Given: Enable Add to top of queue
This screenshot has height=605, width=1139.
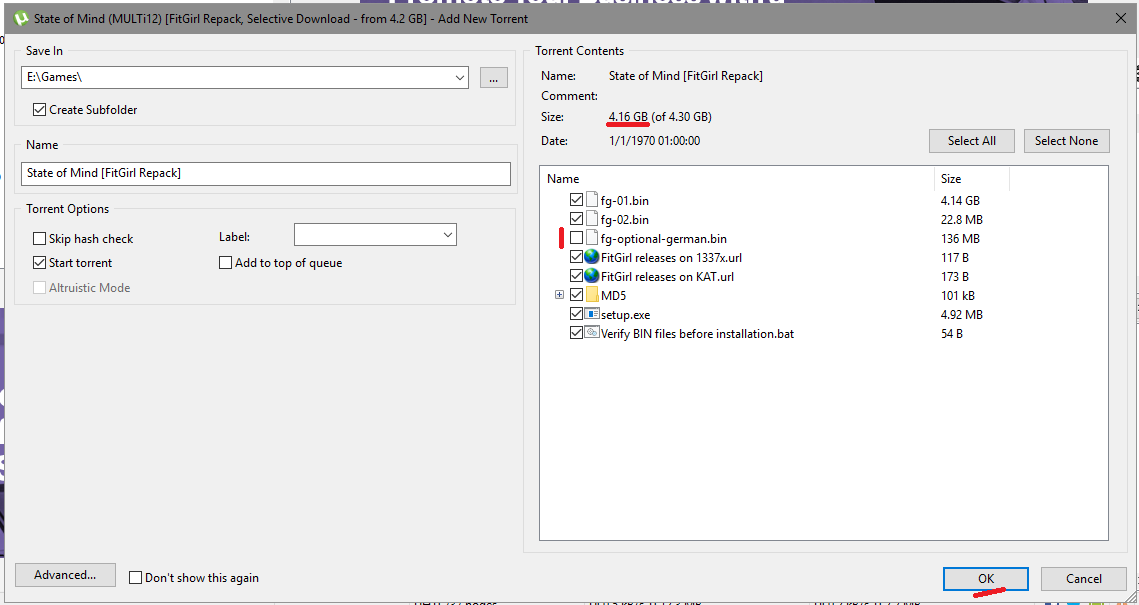Looking at the screenshot, I should 225,263.
